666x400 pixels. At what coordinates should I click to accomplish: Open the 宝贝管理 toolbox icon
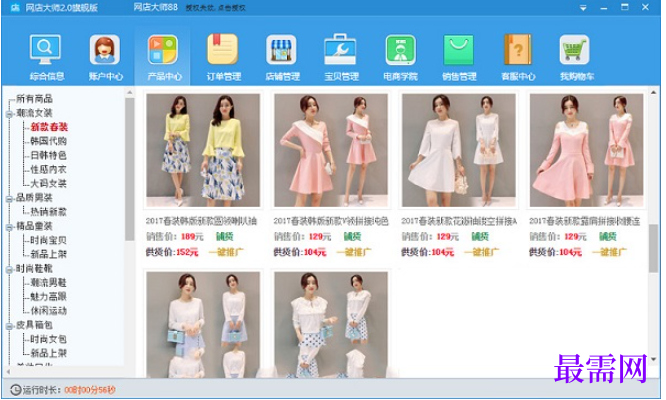[340, 49]
